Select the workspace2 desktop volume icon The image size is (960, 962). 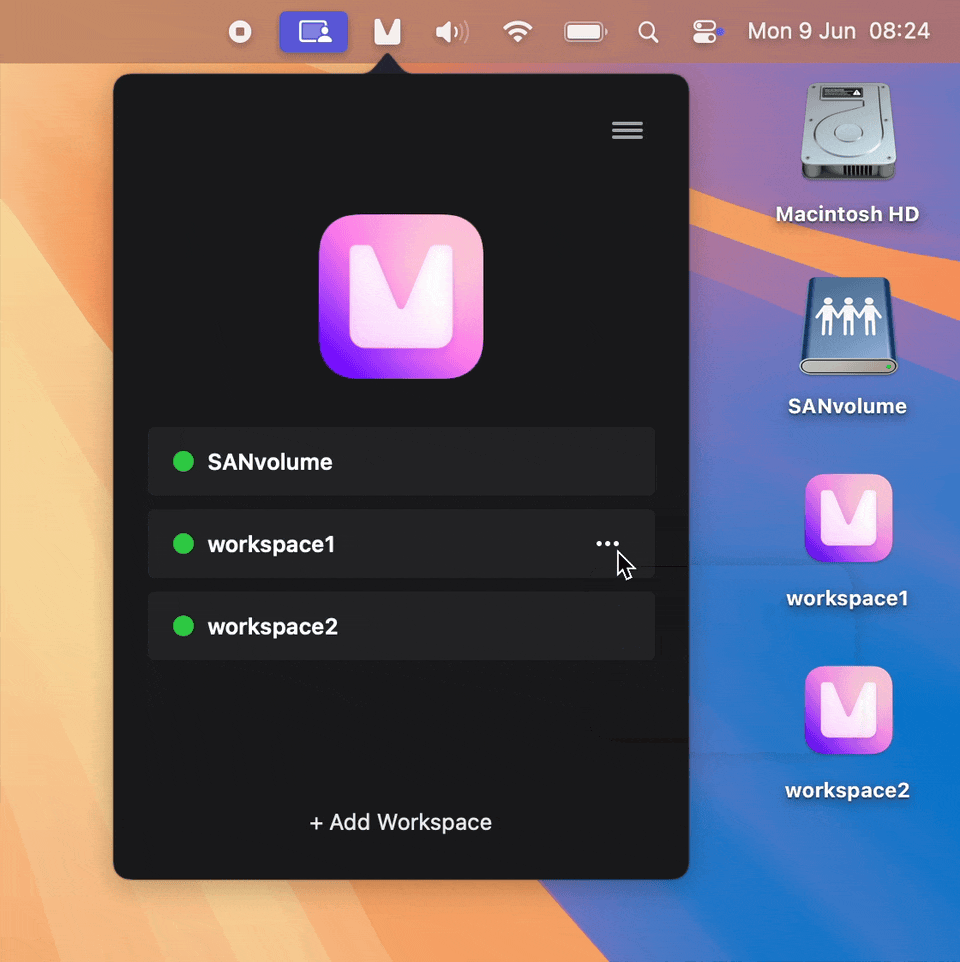point(848,710)
